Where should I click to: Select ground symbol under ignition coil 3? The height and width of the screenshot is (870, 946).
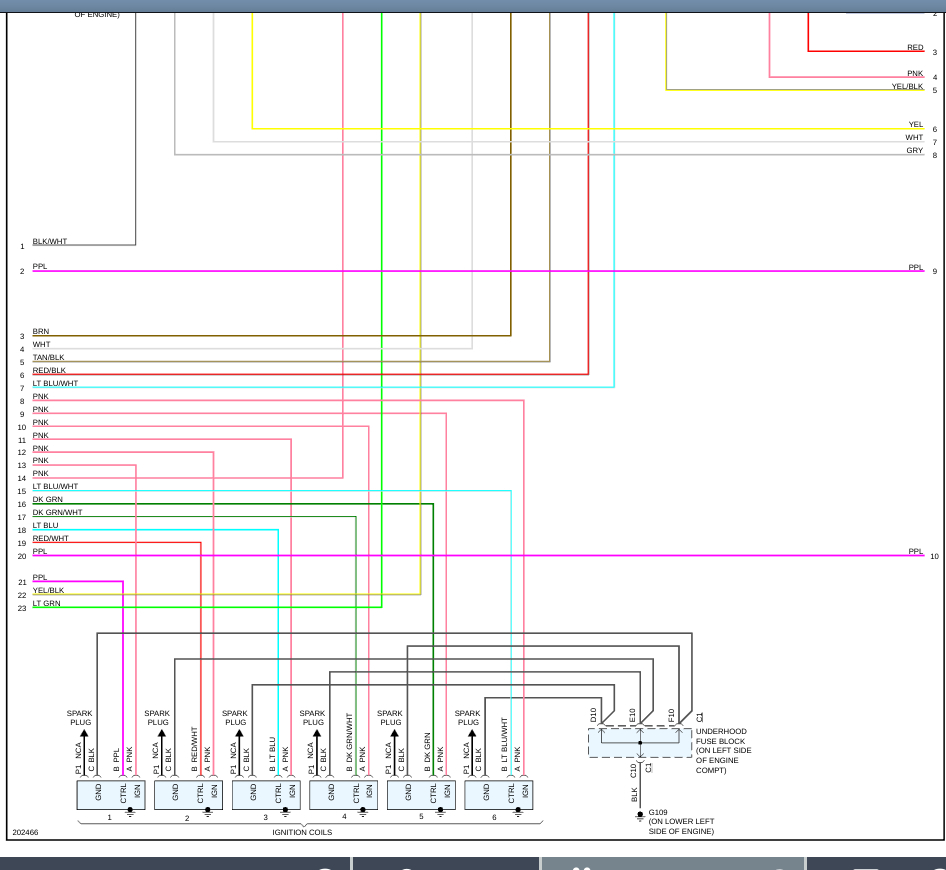[285, 812]
